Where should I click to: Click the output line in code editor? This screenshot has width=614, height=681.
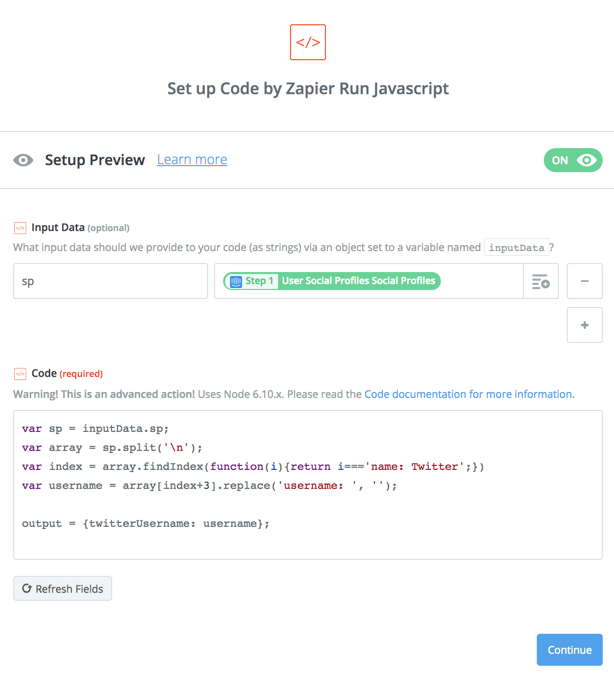coord(145,524)
